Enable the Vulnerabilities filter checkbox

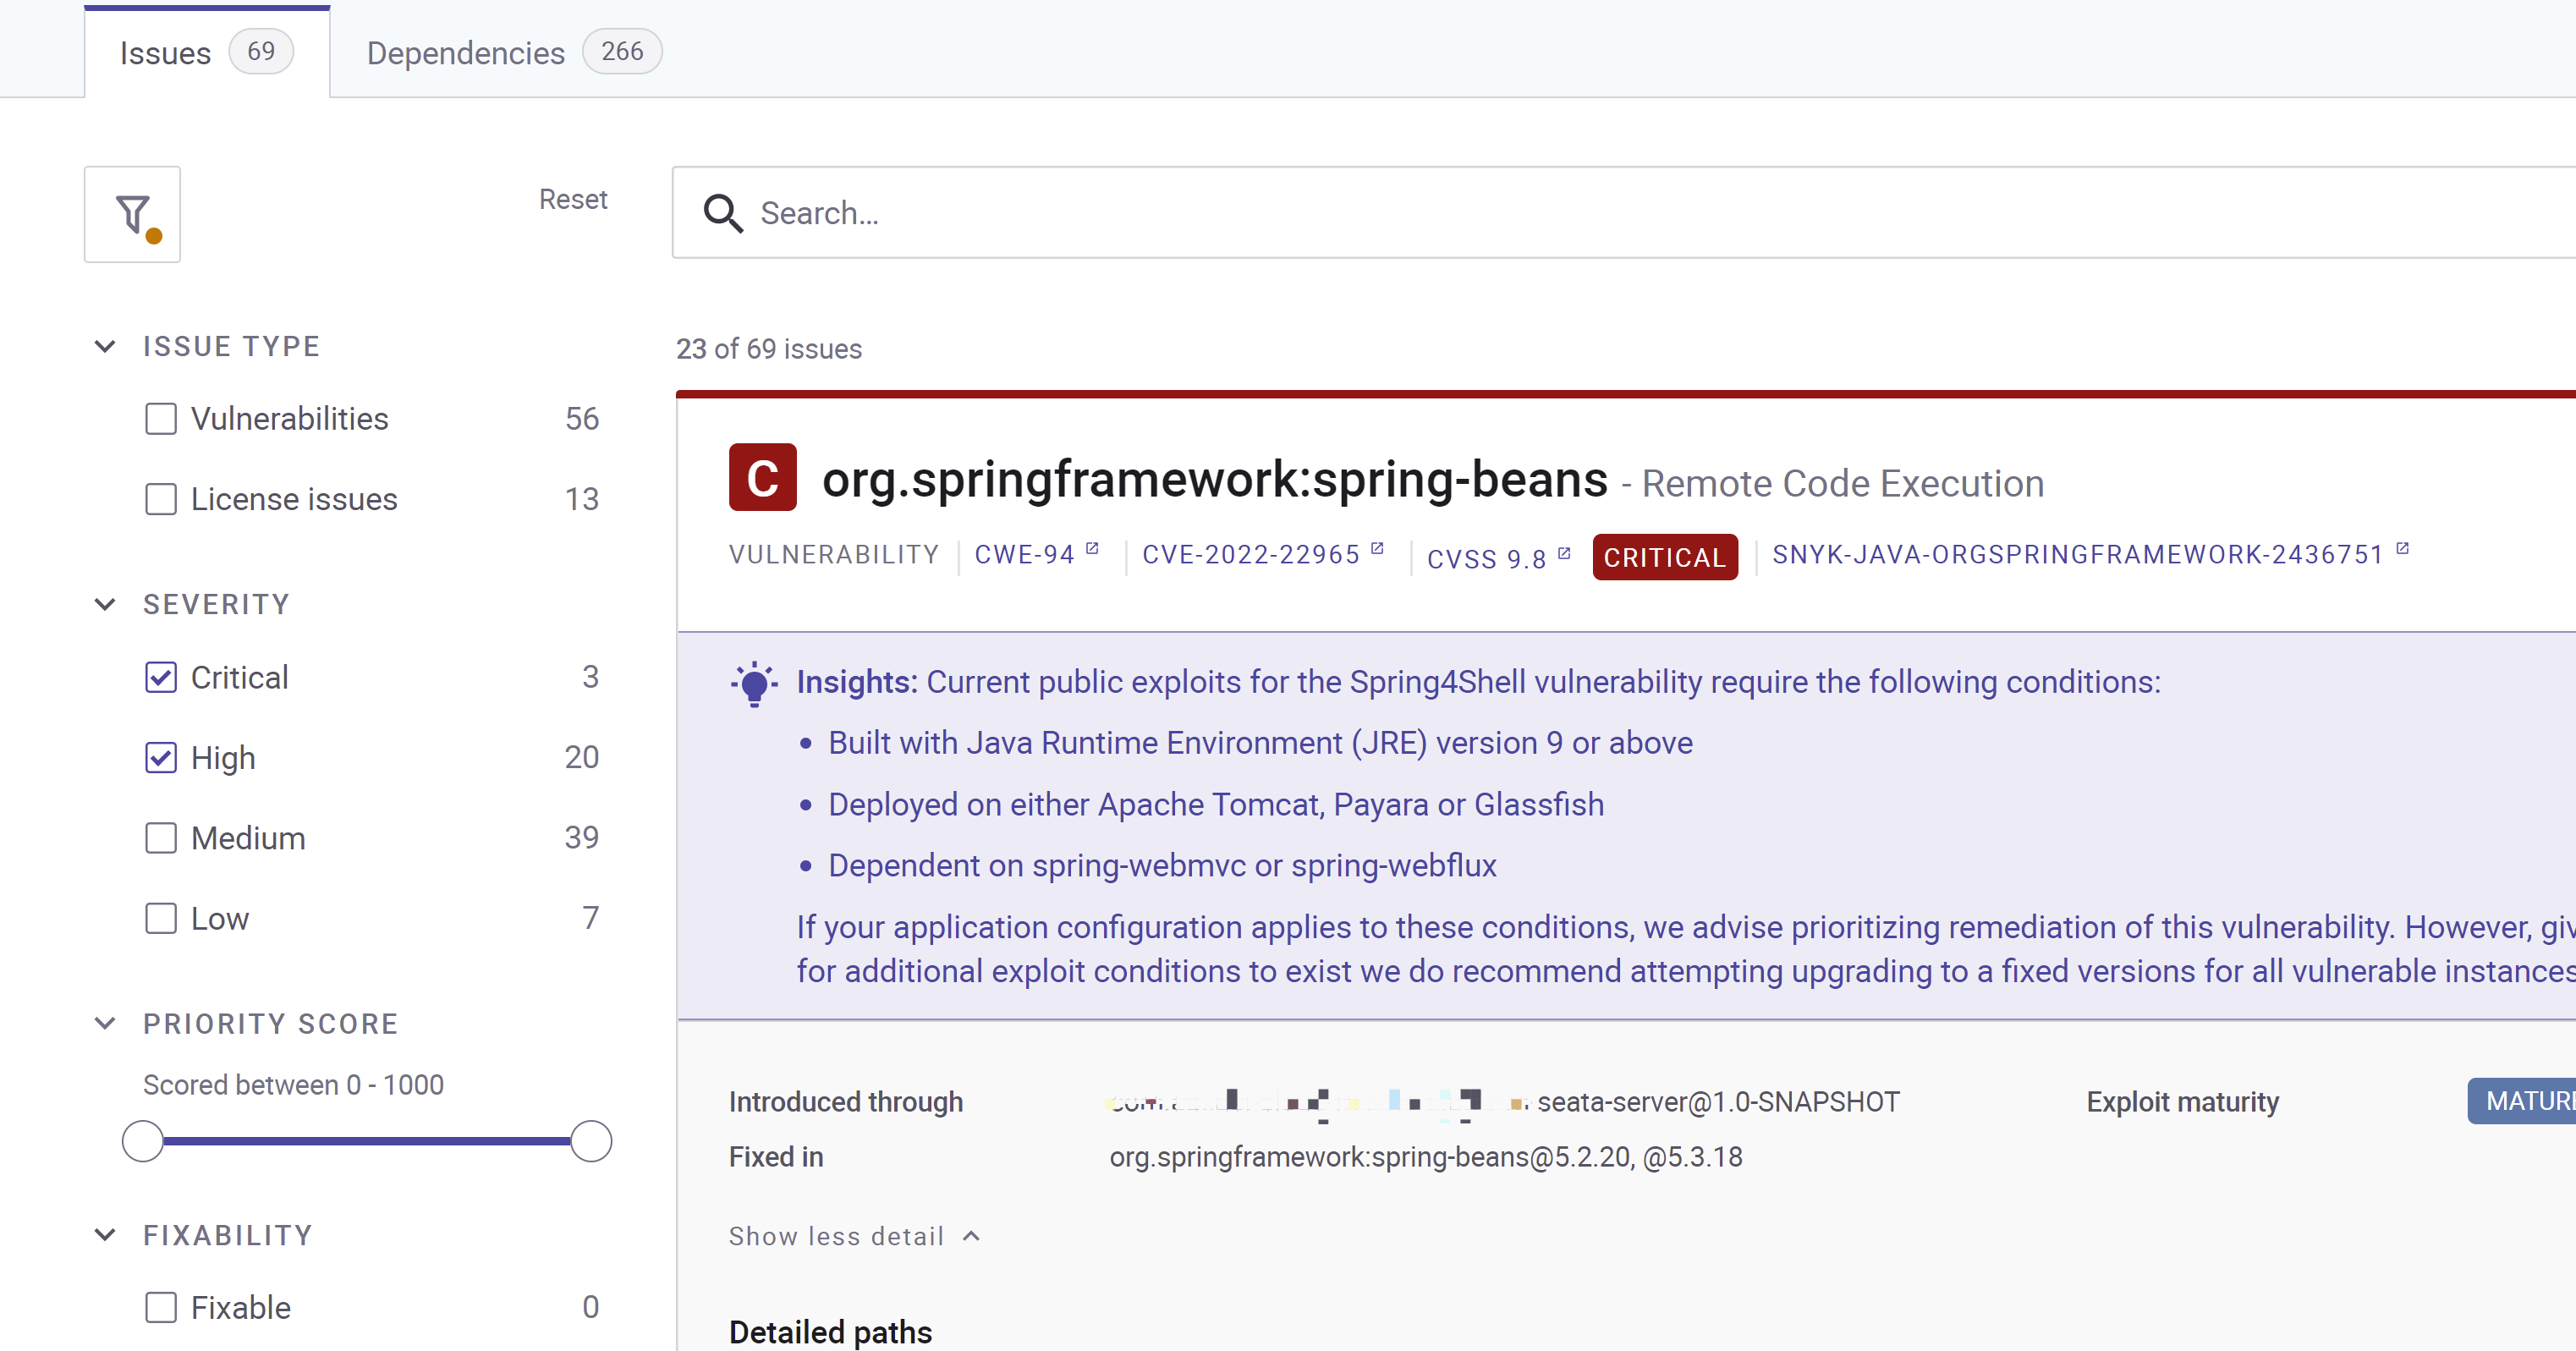[160, 419]
